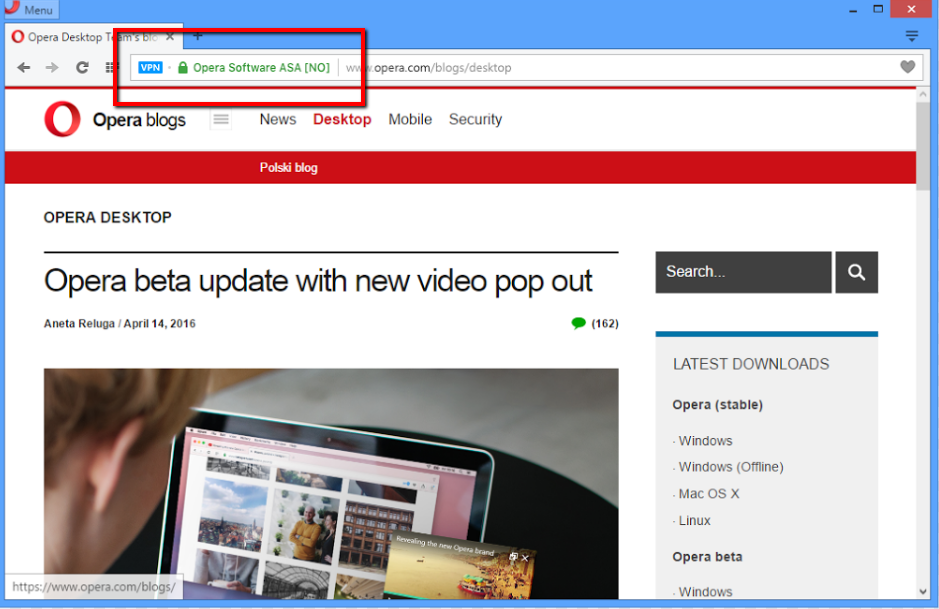Click the article hero image
Viewport: 939px width, 609px height.
[x=331, y=484]
